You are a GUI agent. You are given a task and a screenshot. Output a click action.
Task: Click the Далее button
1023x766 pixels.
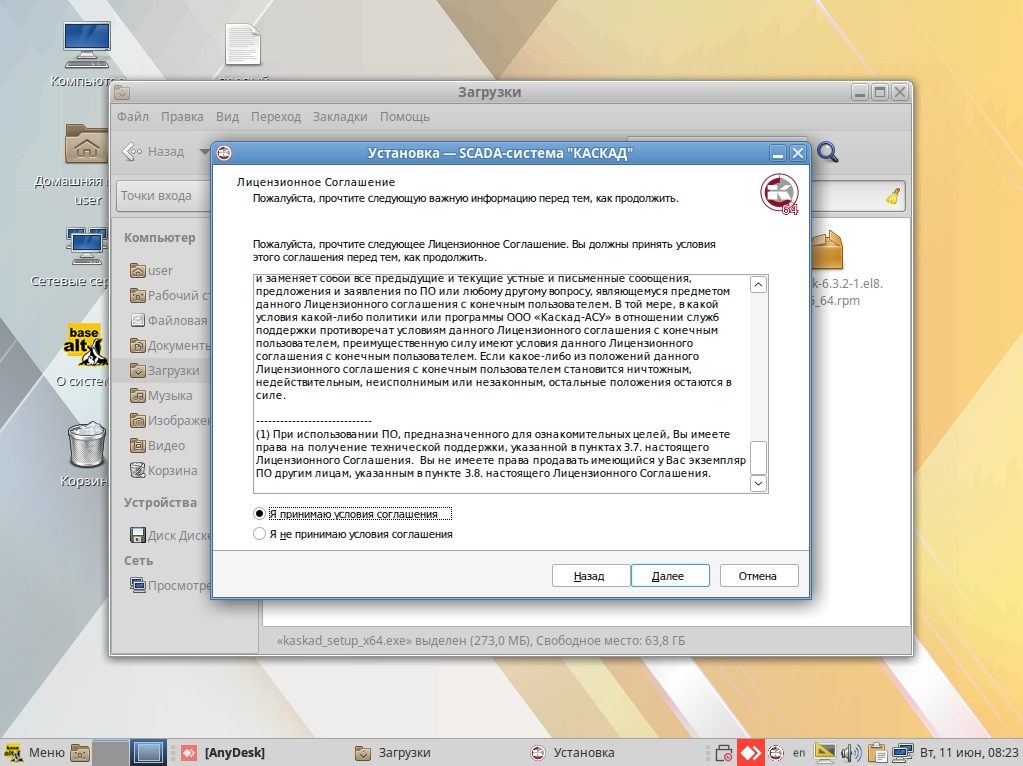669,576
